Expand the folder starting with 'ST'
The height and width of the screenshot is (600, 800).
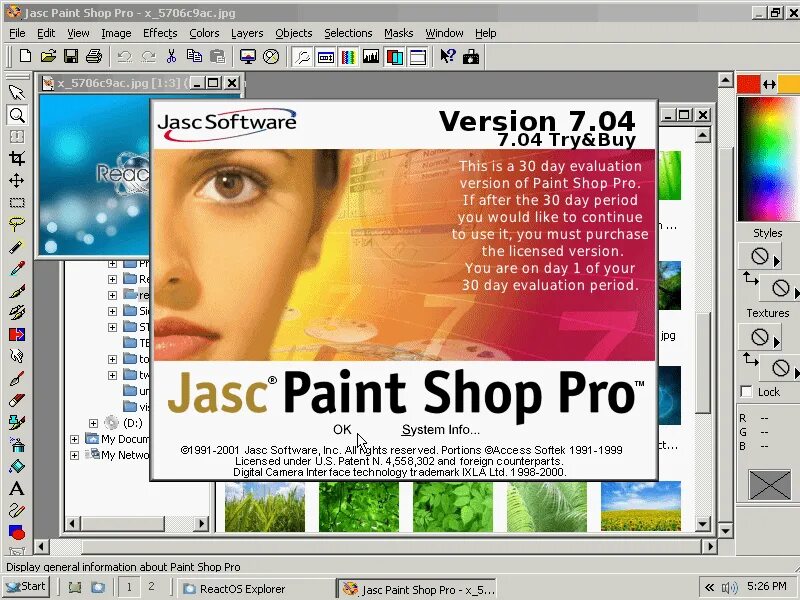tap(112, 327)
